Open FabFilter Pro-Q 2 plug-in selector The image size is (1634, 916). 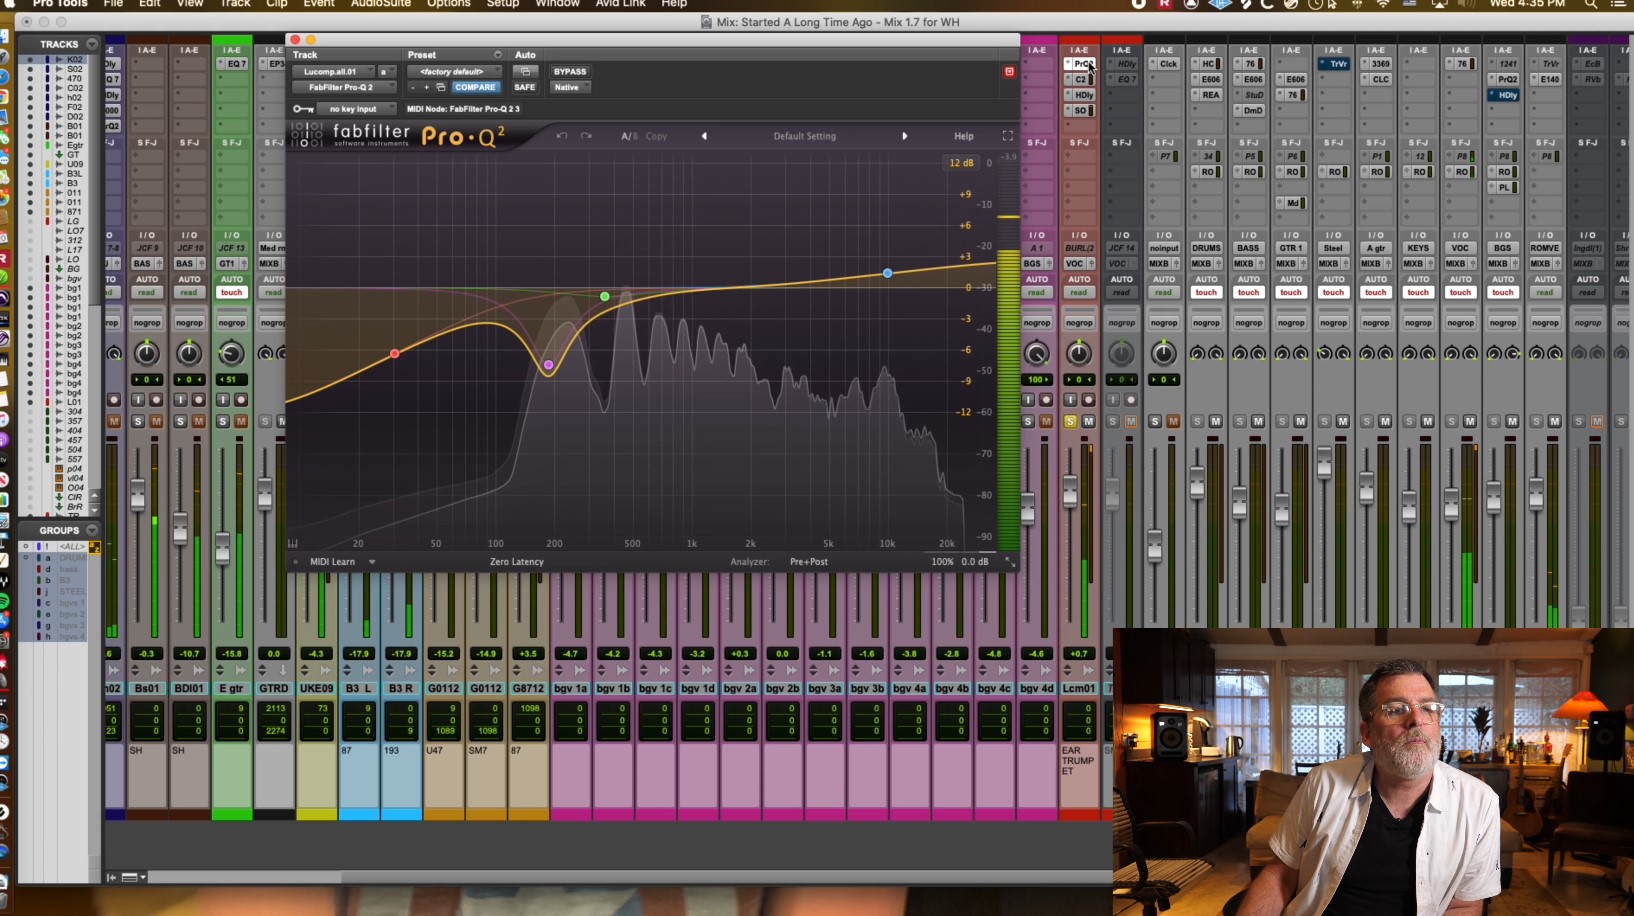pos(344,87)
